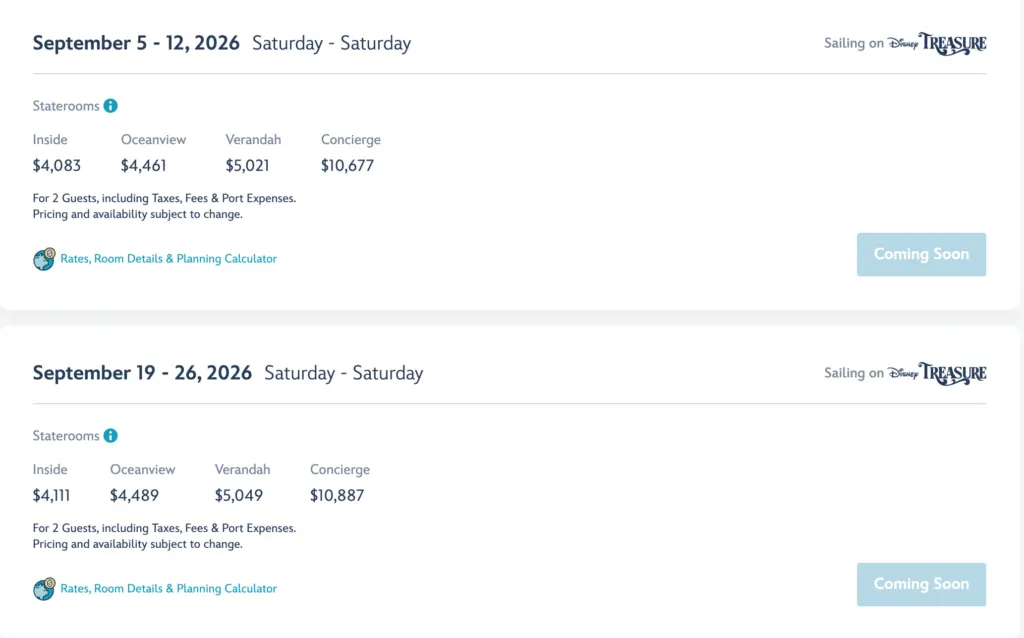Select the $10,887 Concierge stateroom price
The height and width of the screenshot is (638, 1024).
pyautogui.click(x=337, y=496)
